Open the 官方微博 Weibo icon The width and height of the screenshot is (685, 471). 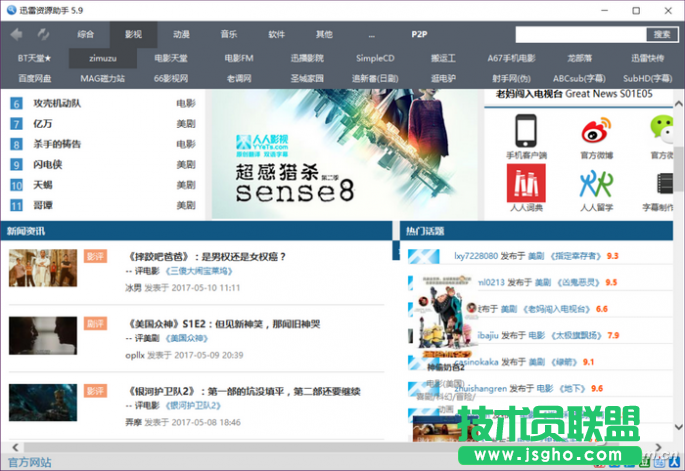click(596, 130)
